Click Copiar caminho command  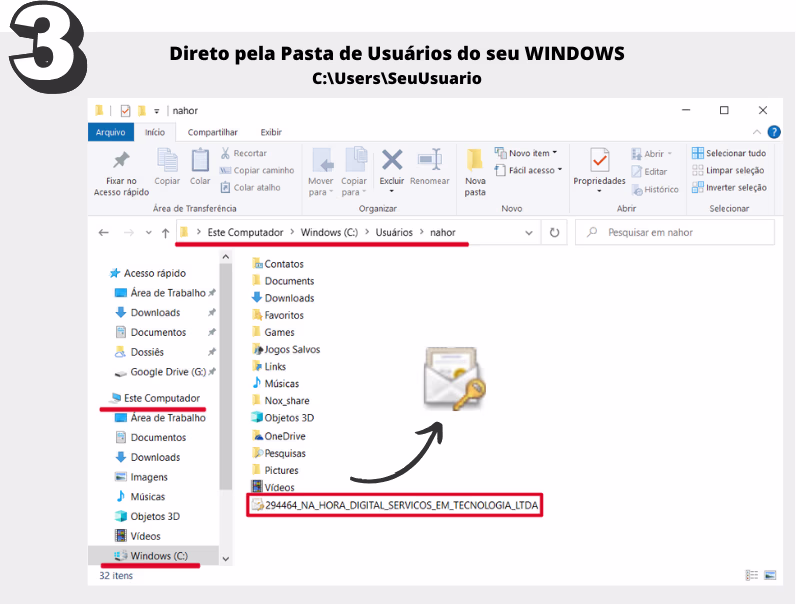(257, 170)
